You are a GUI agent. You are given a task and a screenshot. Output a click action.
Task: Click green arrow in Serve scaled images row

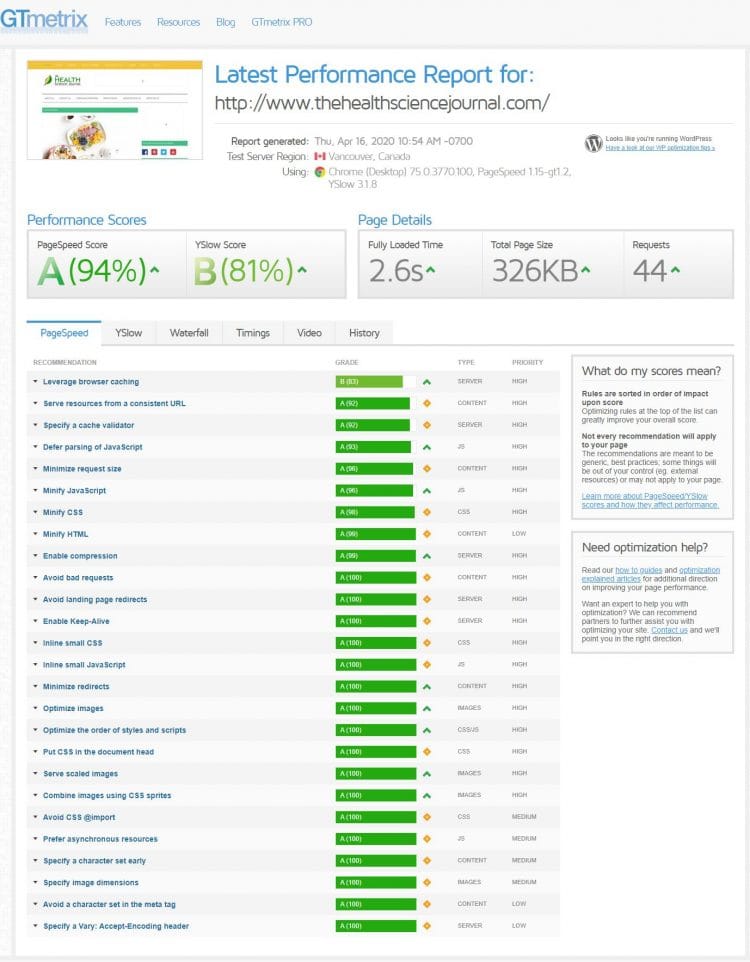click(x=427, y=774)
